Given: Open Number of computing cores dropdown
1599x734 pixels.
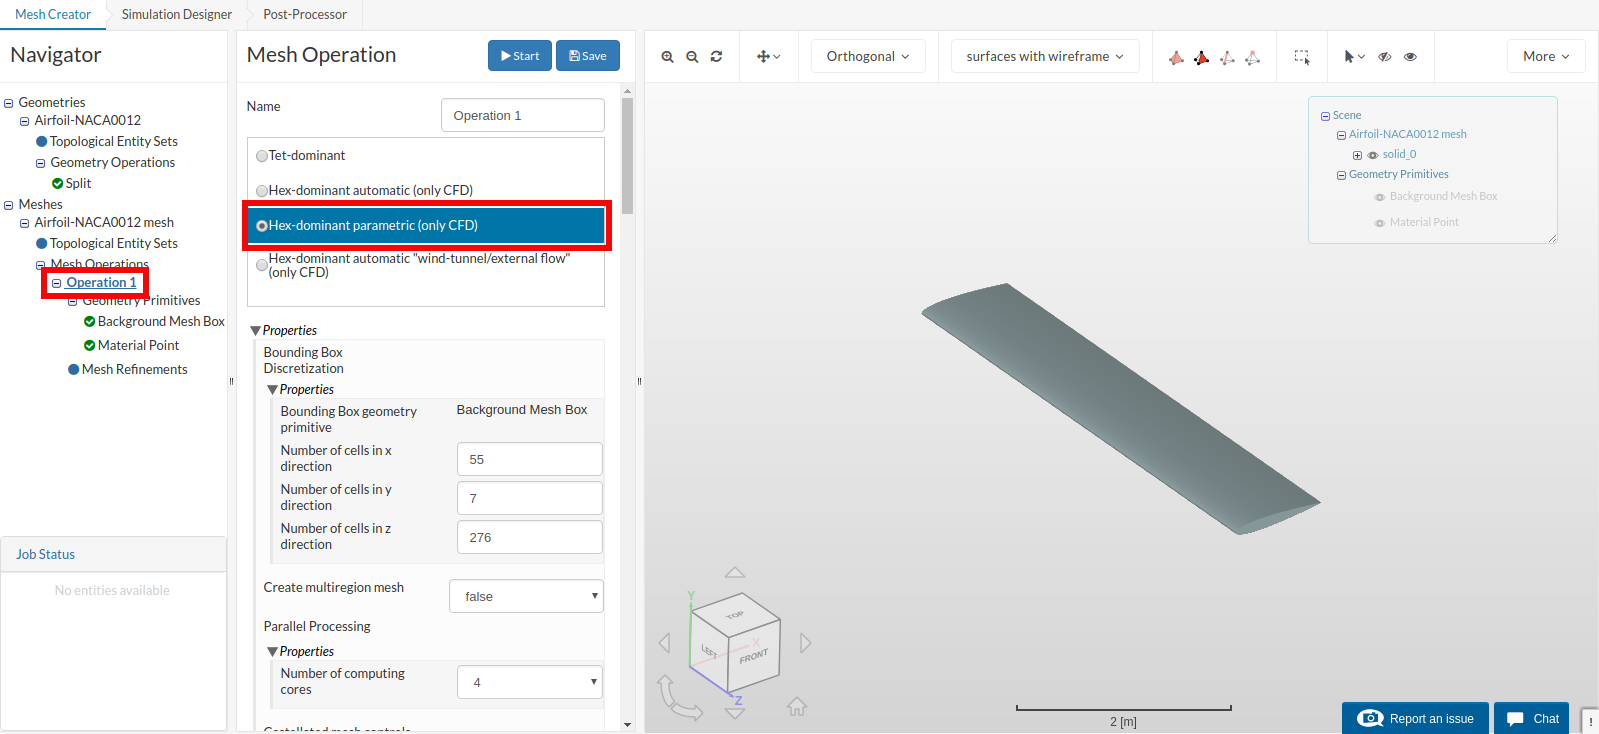Looking at the screenshot, I should coord(530,682).
